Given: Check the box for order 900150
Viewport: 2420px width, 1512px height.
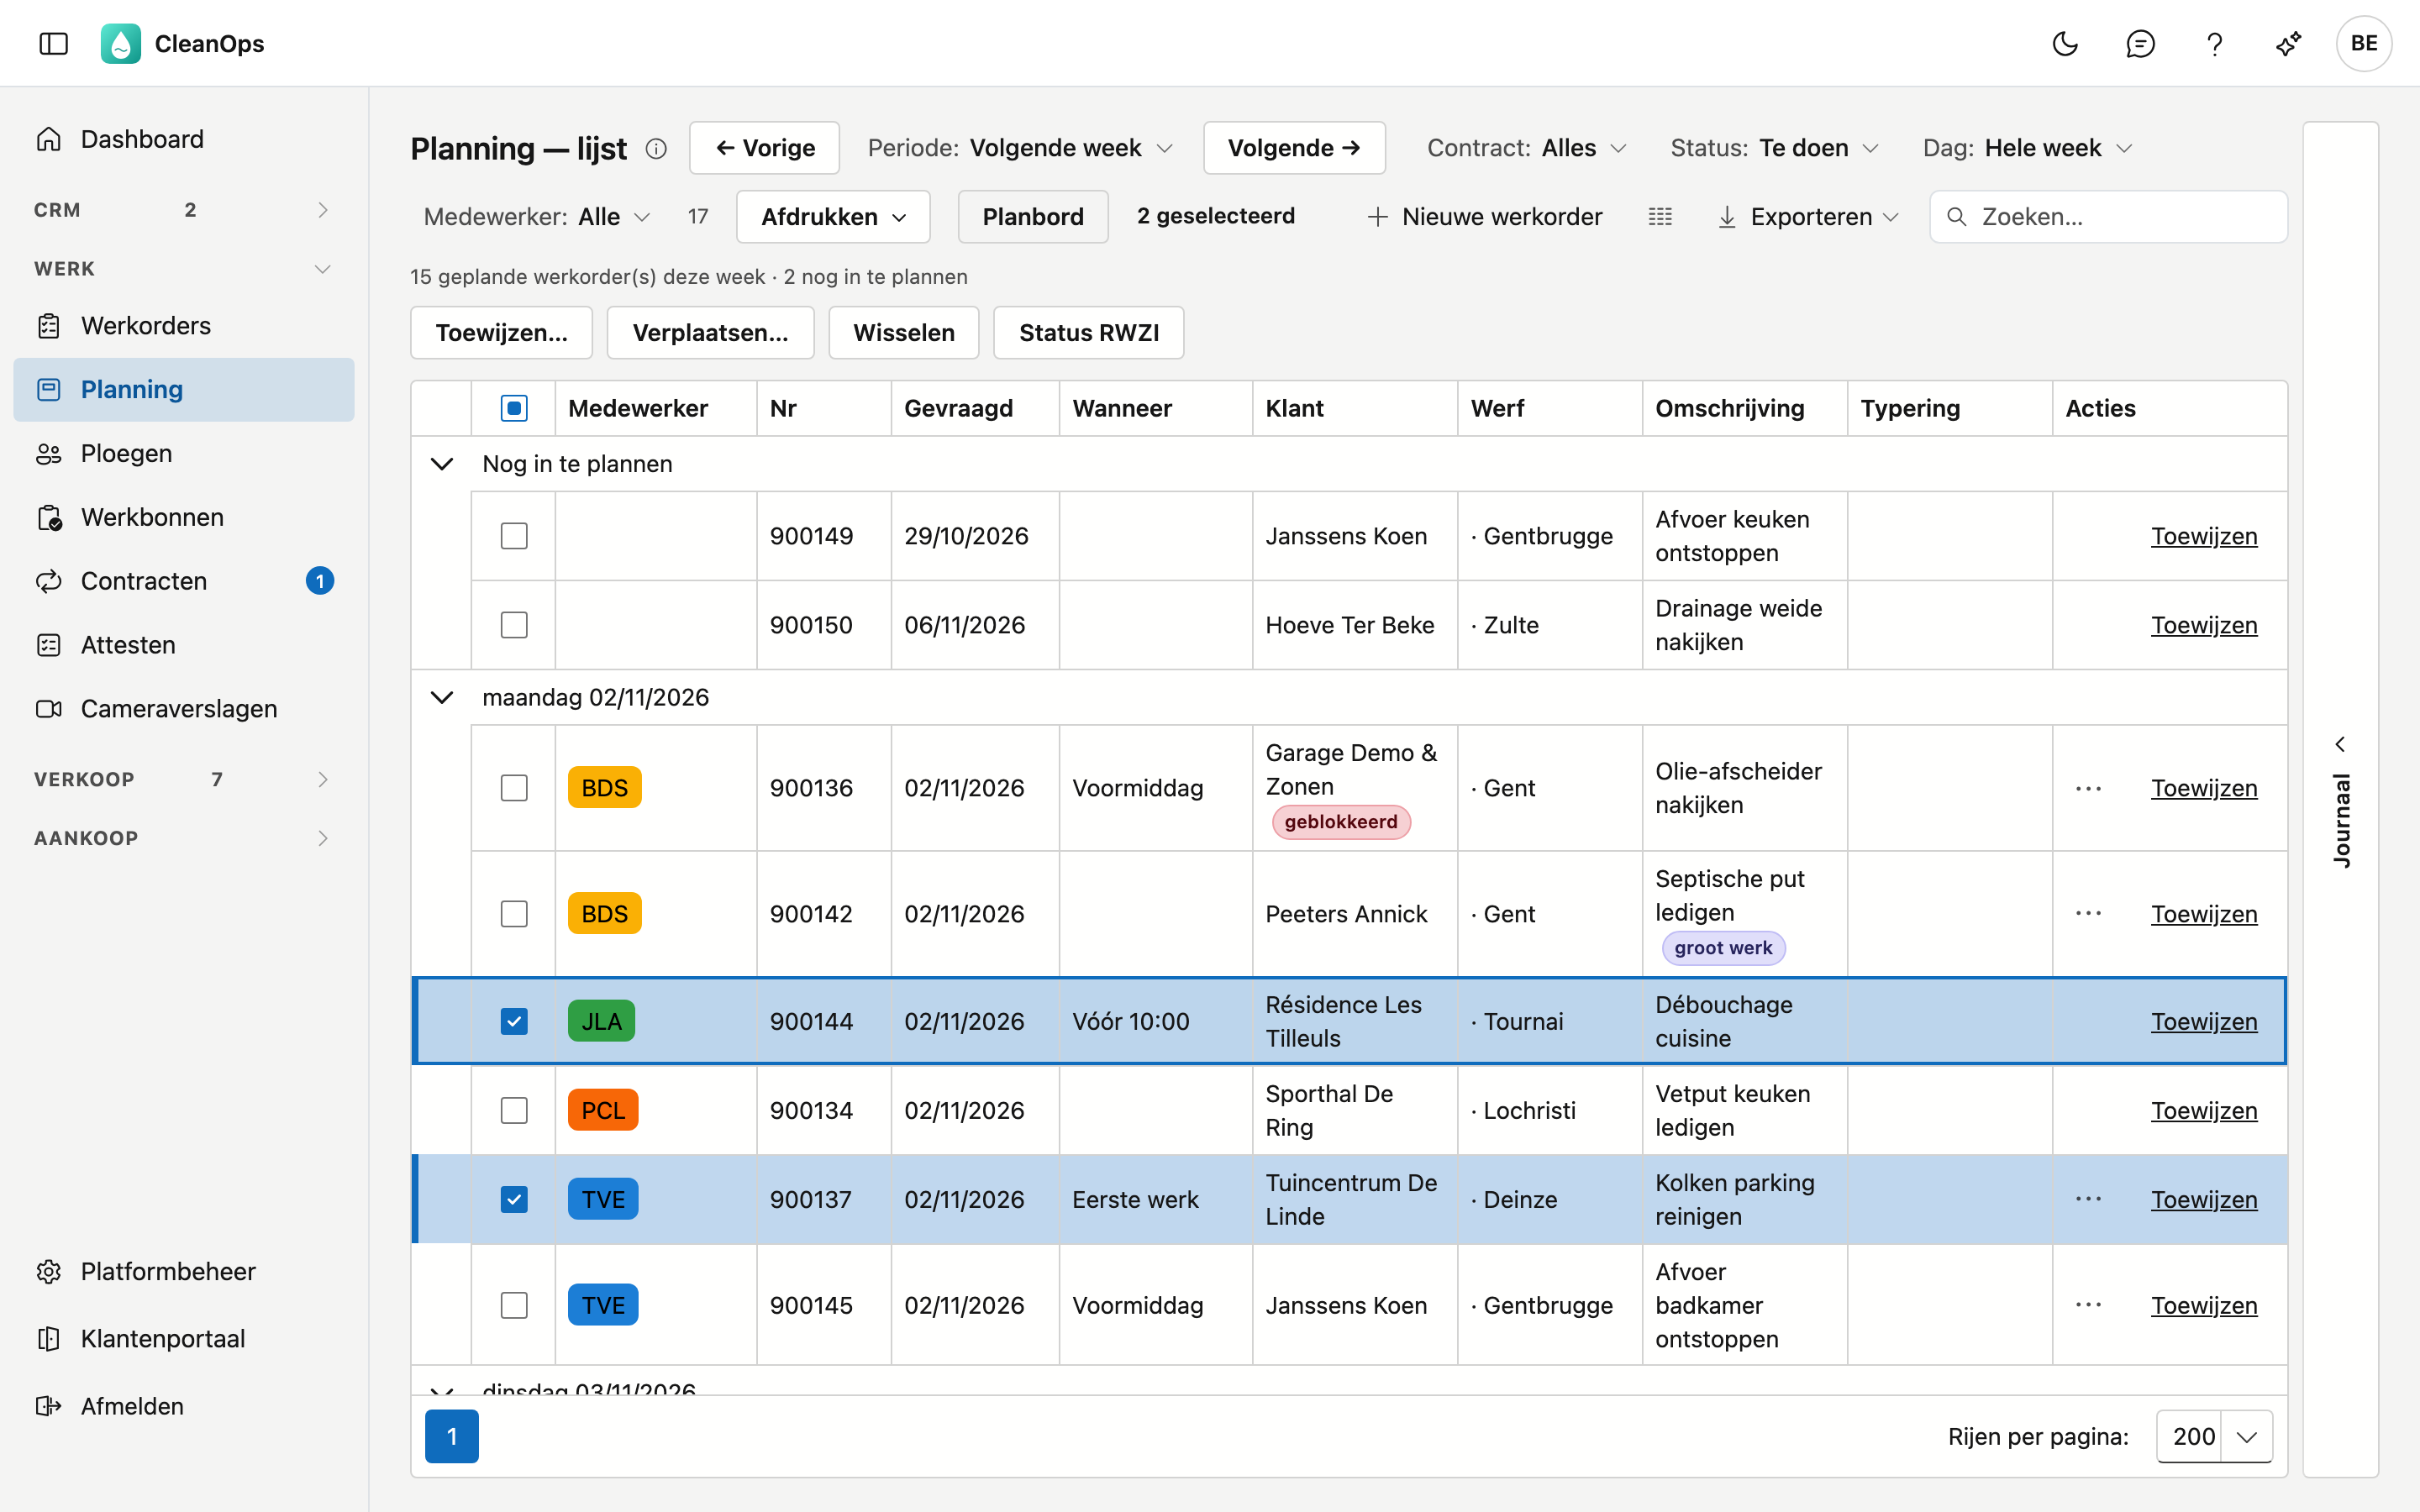Looking at the screenshot, I should [x=514, y=625].
